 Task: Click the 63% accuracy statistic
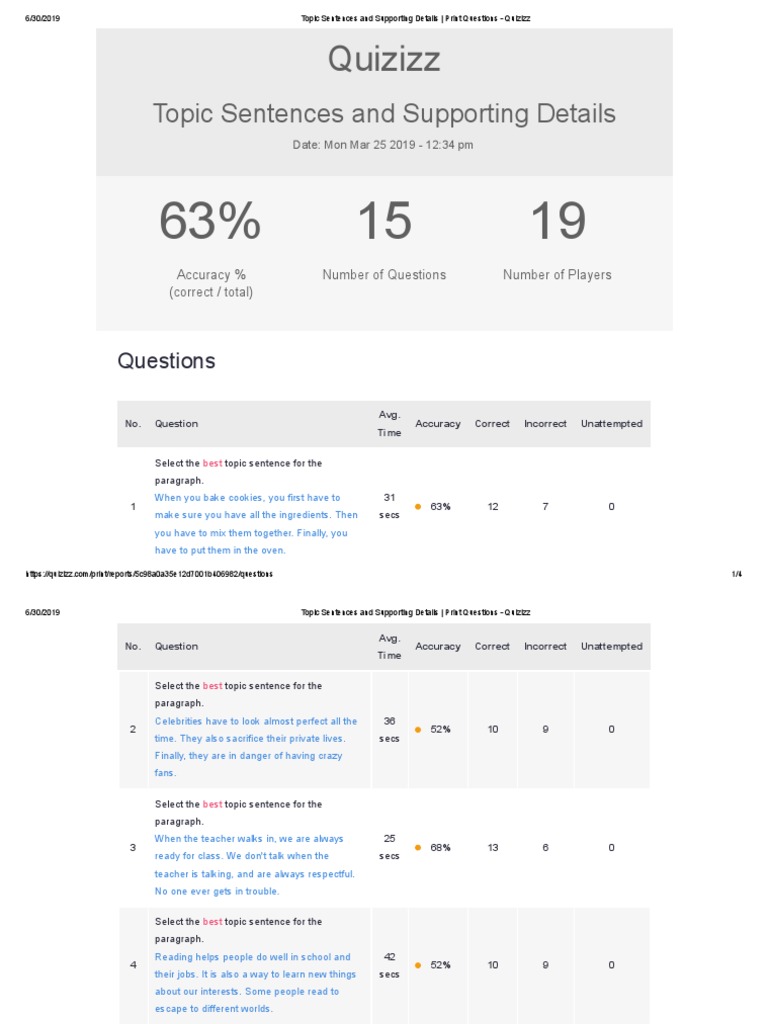(x=210, y=222)
